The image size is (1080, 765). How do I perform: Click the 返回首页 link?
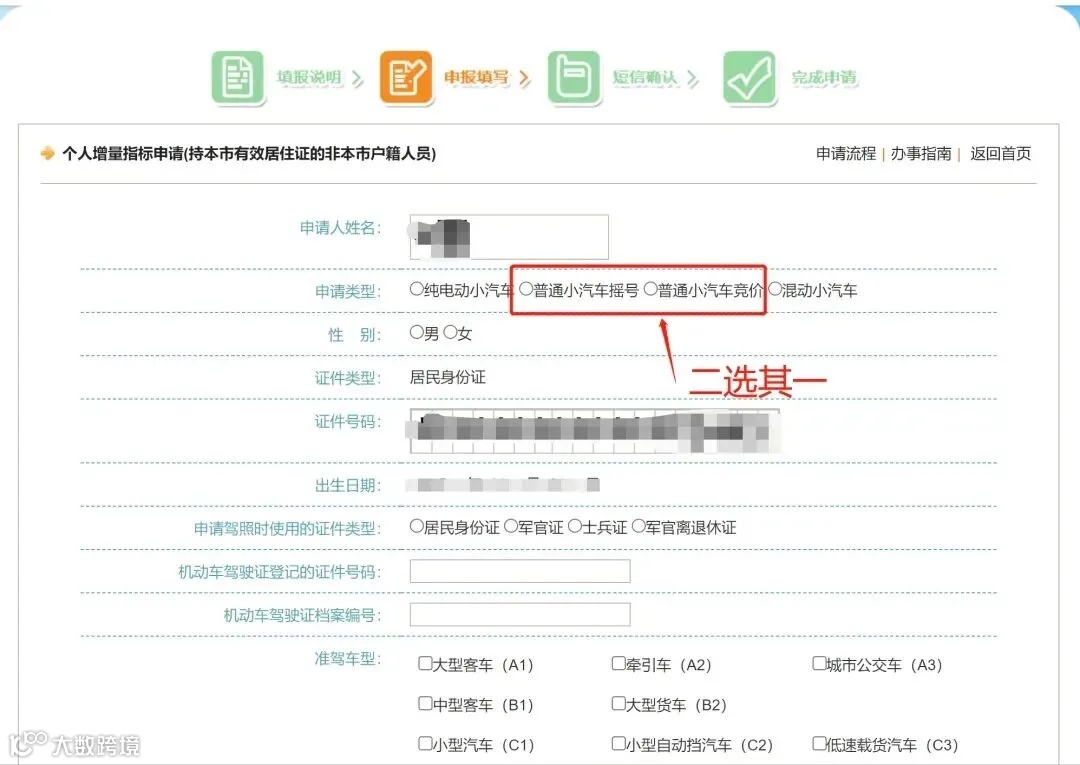point(999,154)
